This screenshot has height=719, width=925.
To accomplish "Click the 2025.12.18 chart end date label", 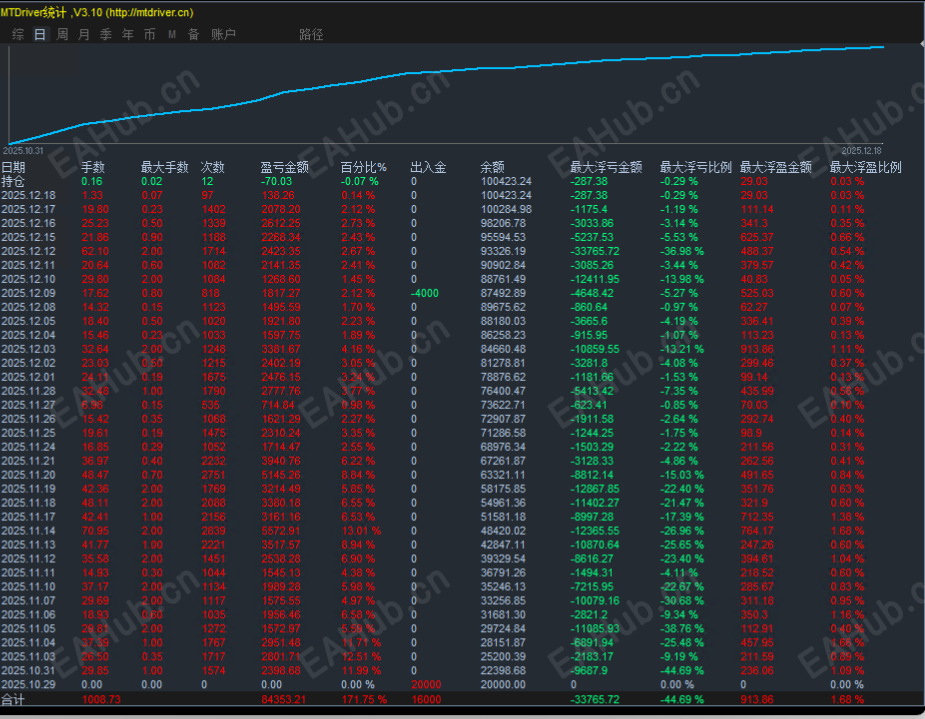I will (861, 151).
